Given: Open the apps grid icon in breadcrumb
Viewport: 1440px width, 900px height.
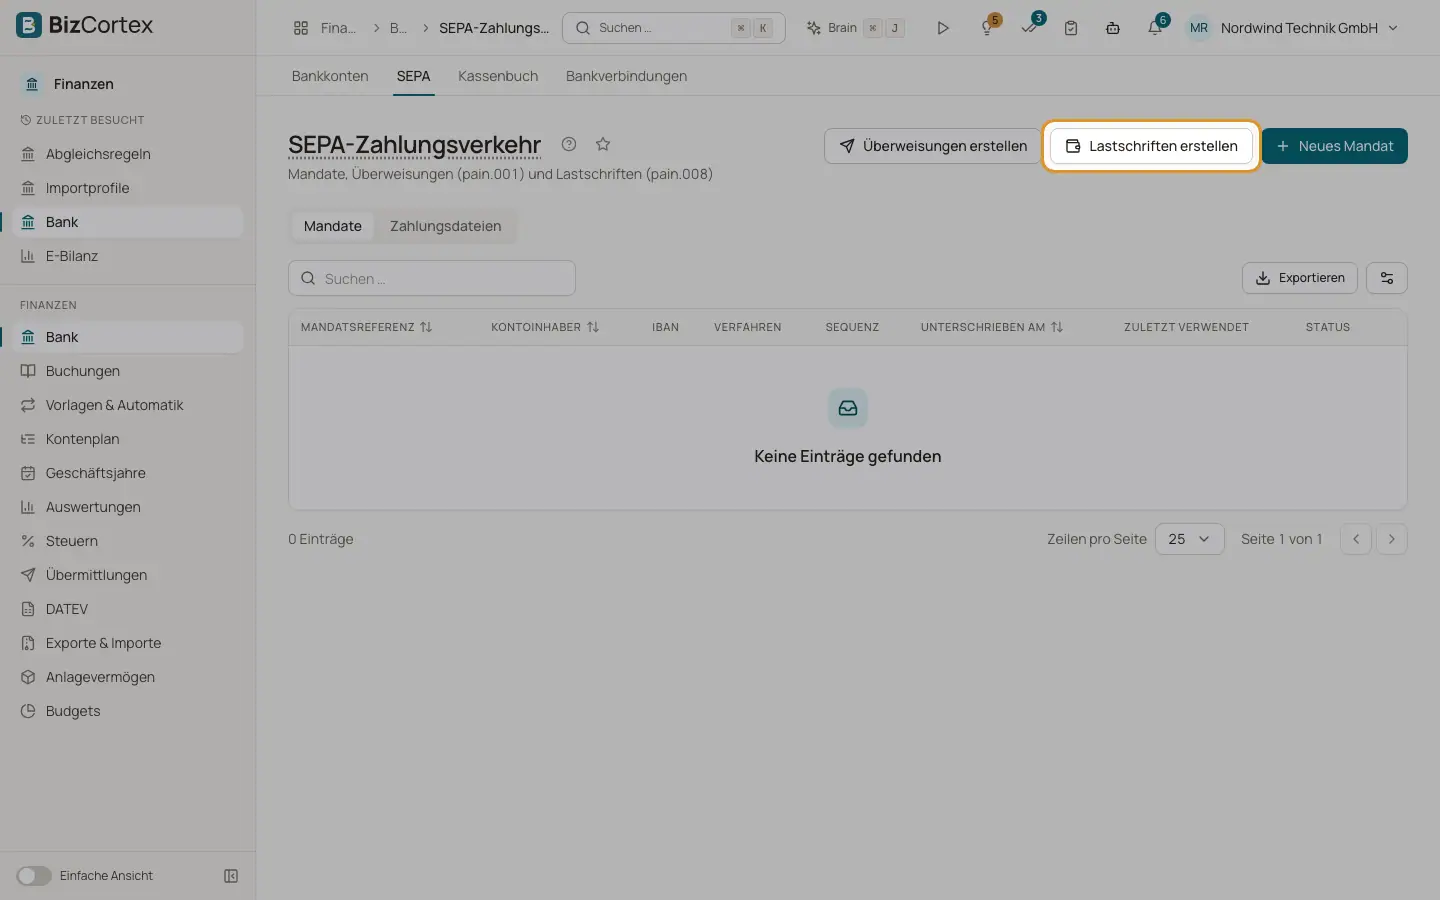Looking at the screenshot, I should click(301, 28).
